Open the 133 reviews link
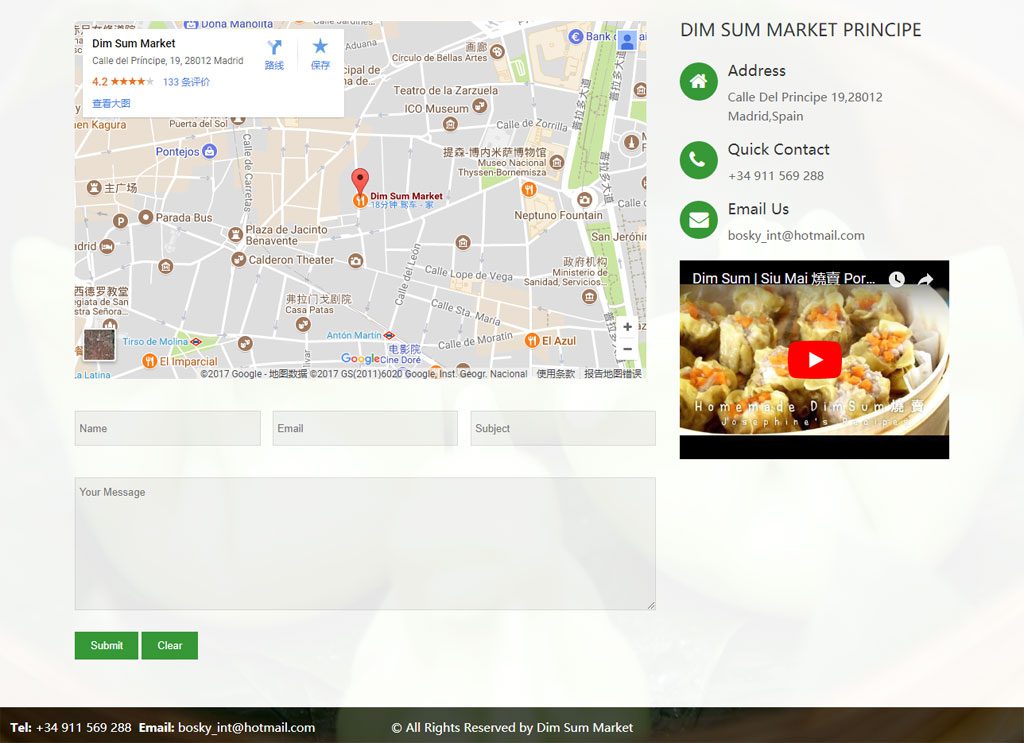Screen dimensions: 1024x743 pyautogui.click(x=186, y=82)
